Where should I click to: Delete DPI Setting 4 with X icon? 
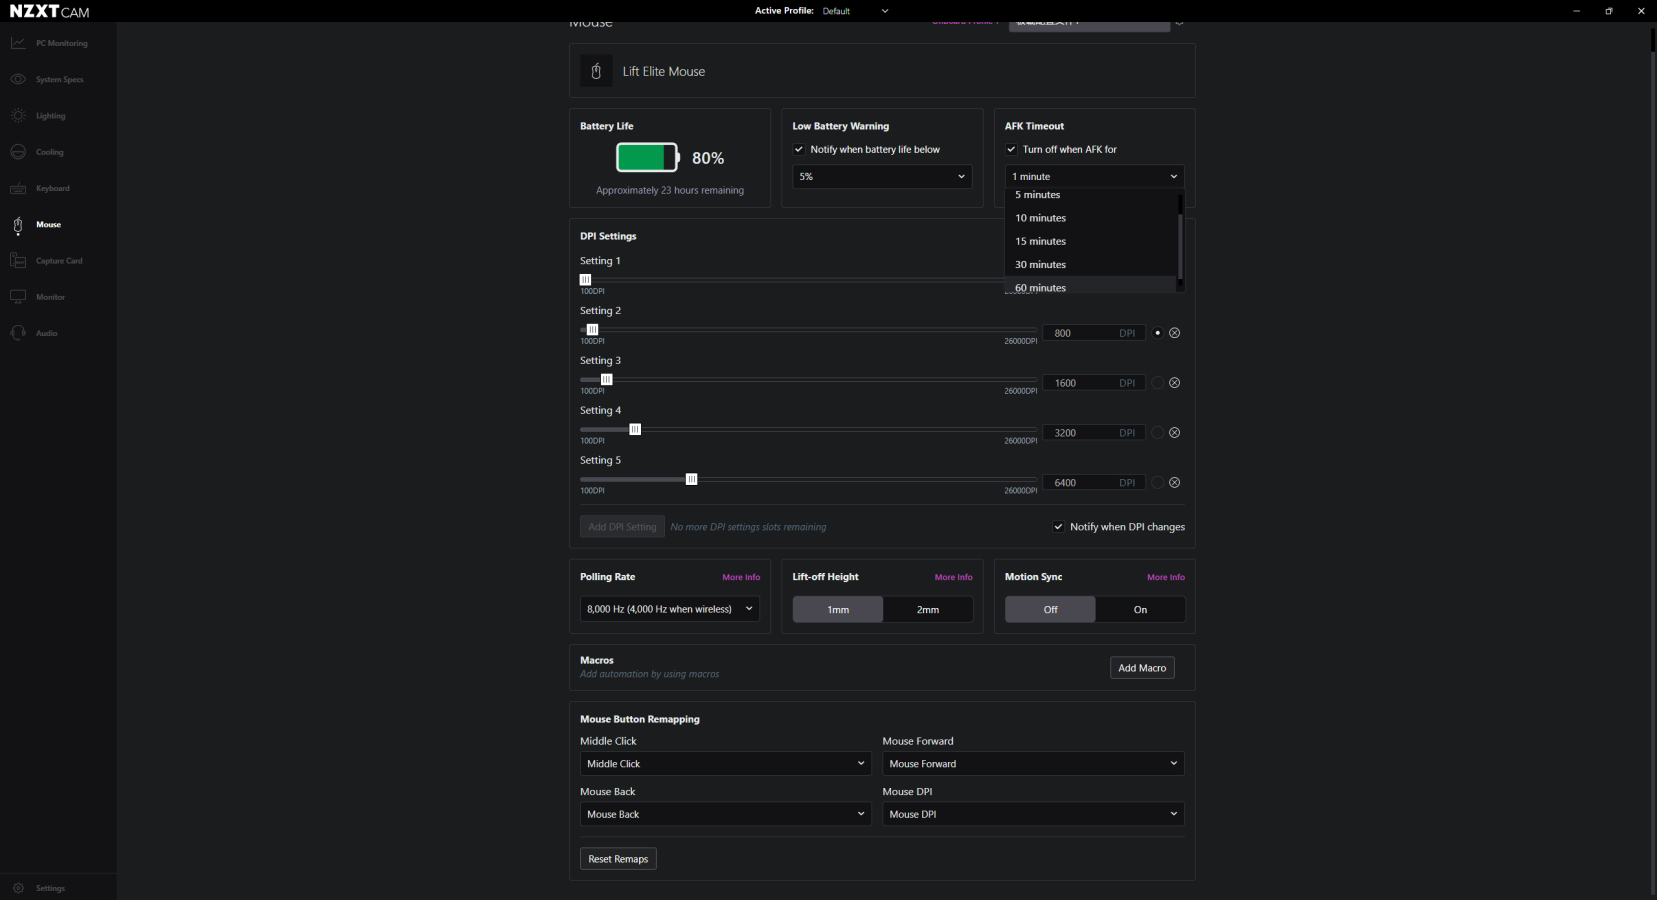tap(1175, 433)
